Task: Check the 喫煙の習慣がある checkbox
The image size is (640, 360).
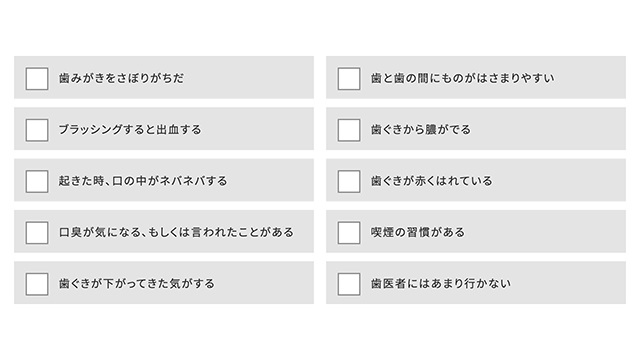Action: (349, 233)
